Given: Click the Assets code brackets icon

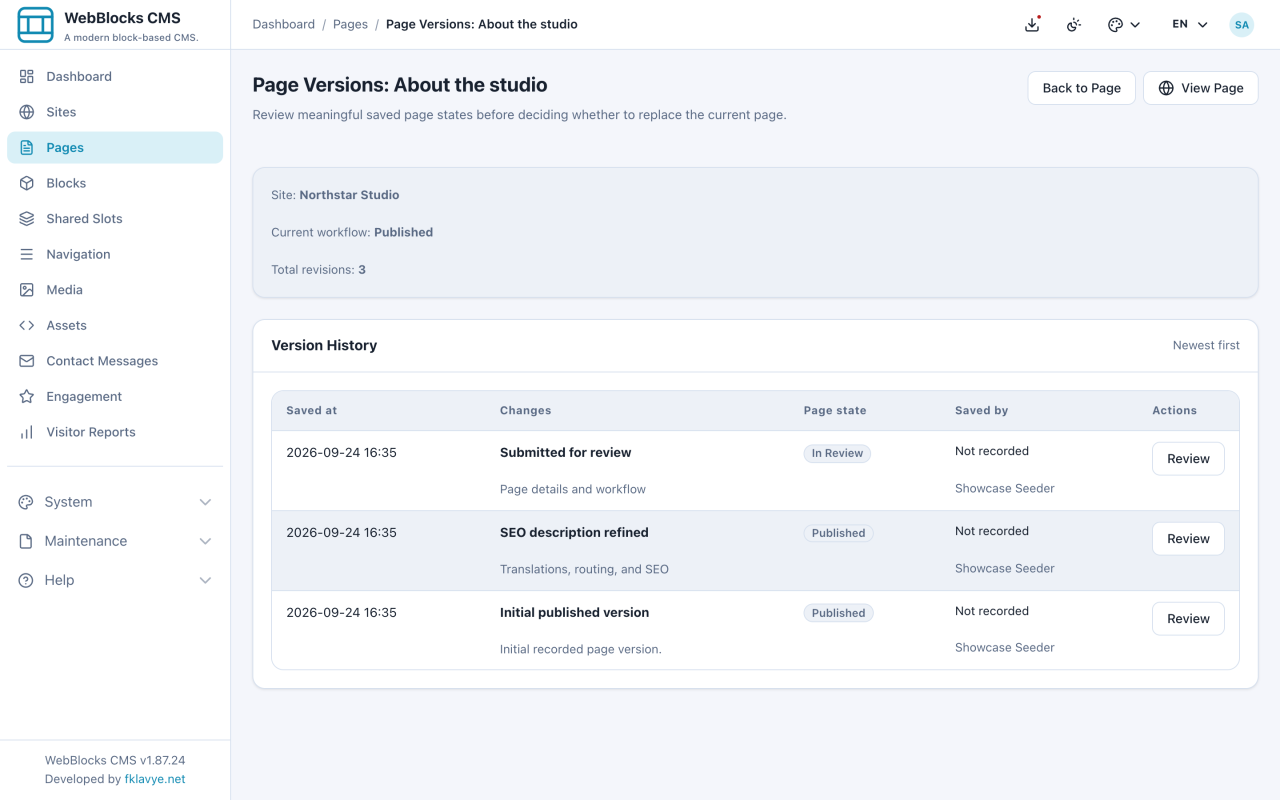Looking at the screenshot, I should coord(27,325).
